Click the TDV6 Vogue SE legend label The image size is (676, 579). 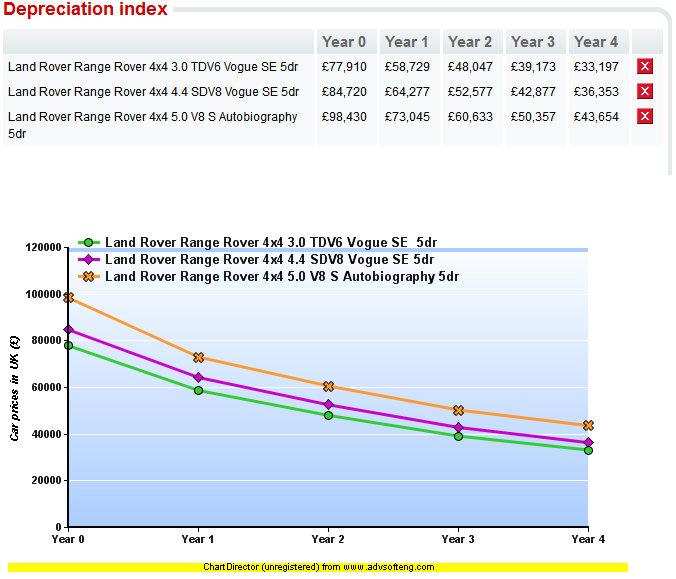coord(271,242)
